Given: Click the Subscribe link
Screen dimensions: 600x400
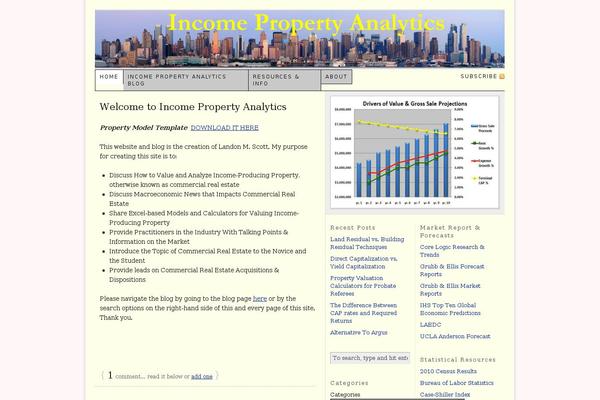Looking at the screenshot, I should tap(479, 77).
